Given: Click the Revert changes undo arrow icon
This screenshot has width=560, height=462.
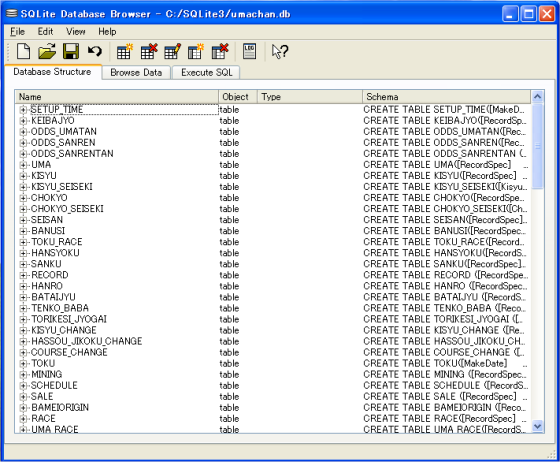Looking at the screenshot, I should (x=95, y=51).
